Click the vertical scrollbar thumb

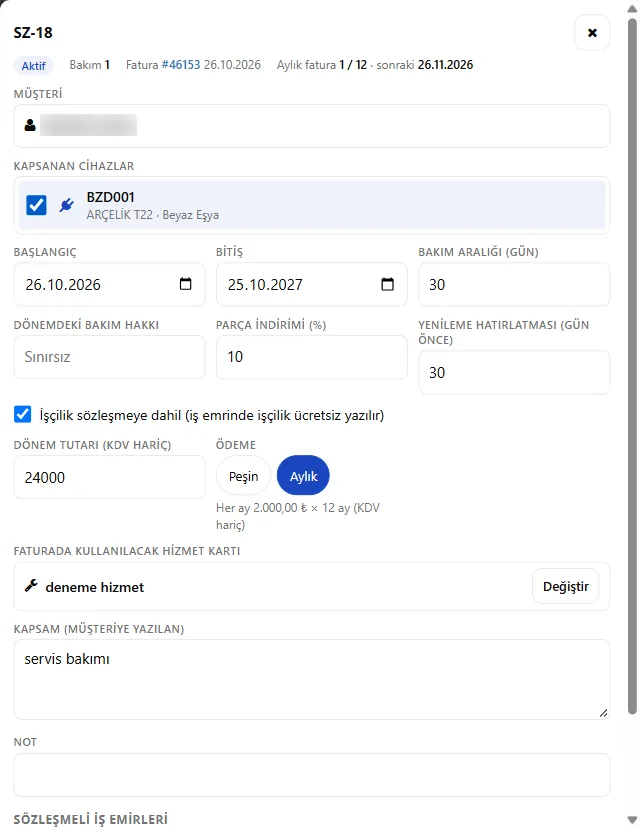(632, 366)
